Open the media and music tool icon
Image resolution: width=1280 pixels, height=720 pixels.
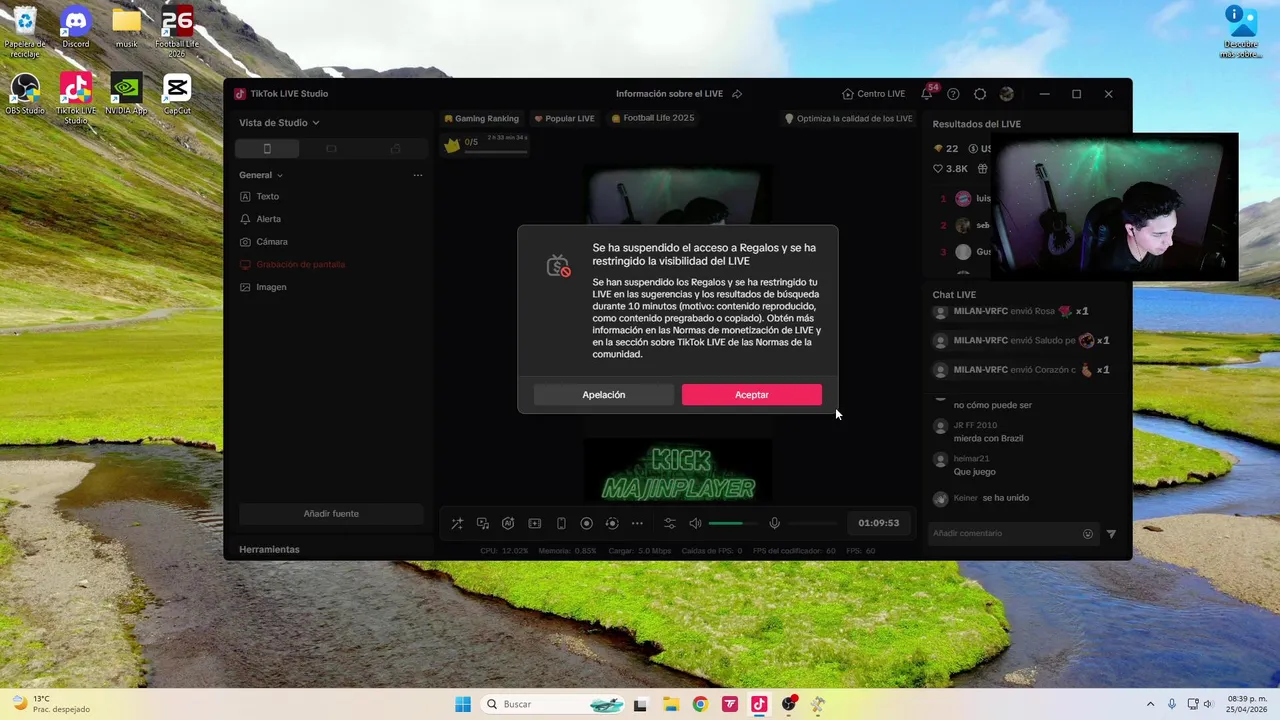483,523
